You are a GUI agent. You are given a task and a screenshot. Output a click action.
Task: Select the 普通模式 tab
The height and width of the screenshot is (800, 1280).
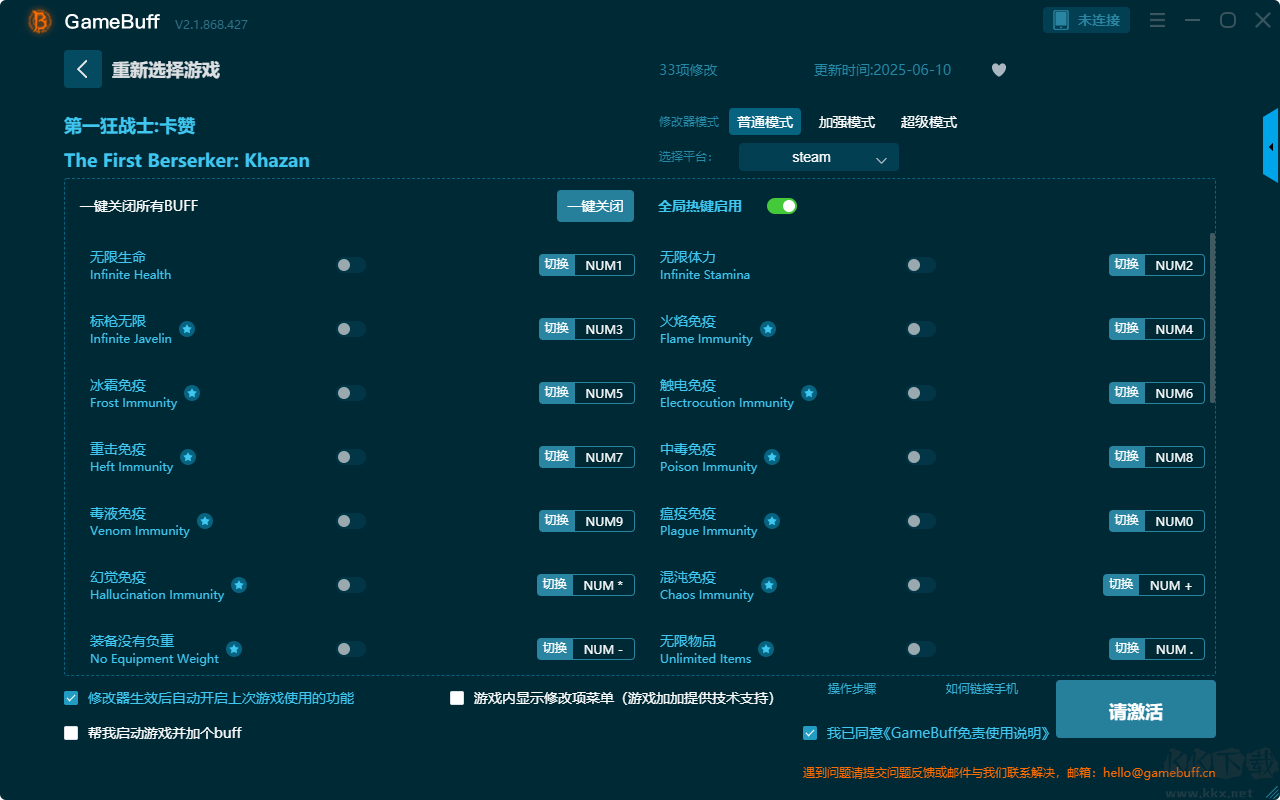coord(765,122)
